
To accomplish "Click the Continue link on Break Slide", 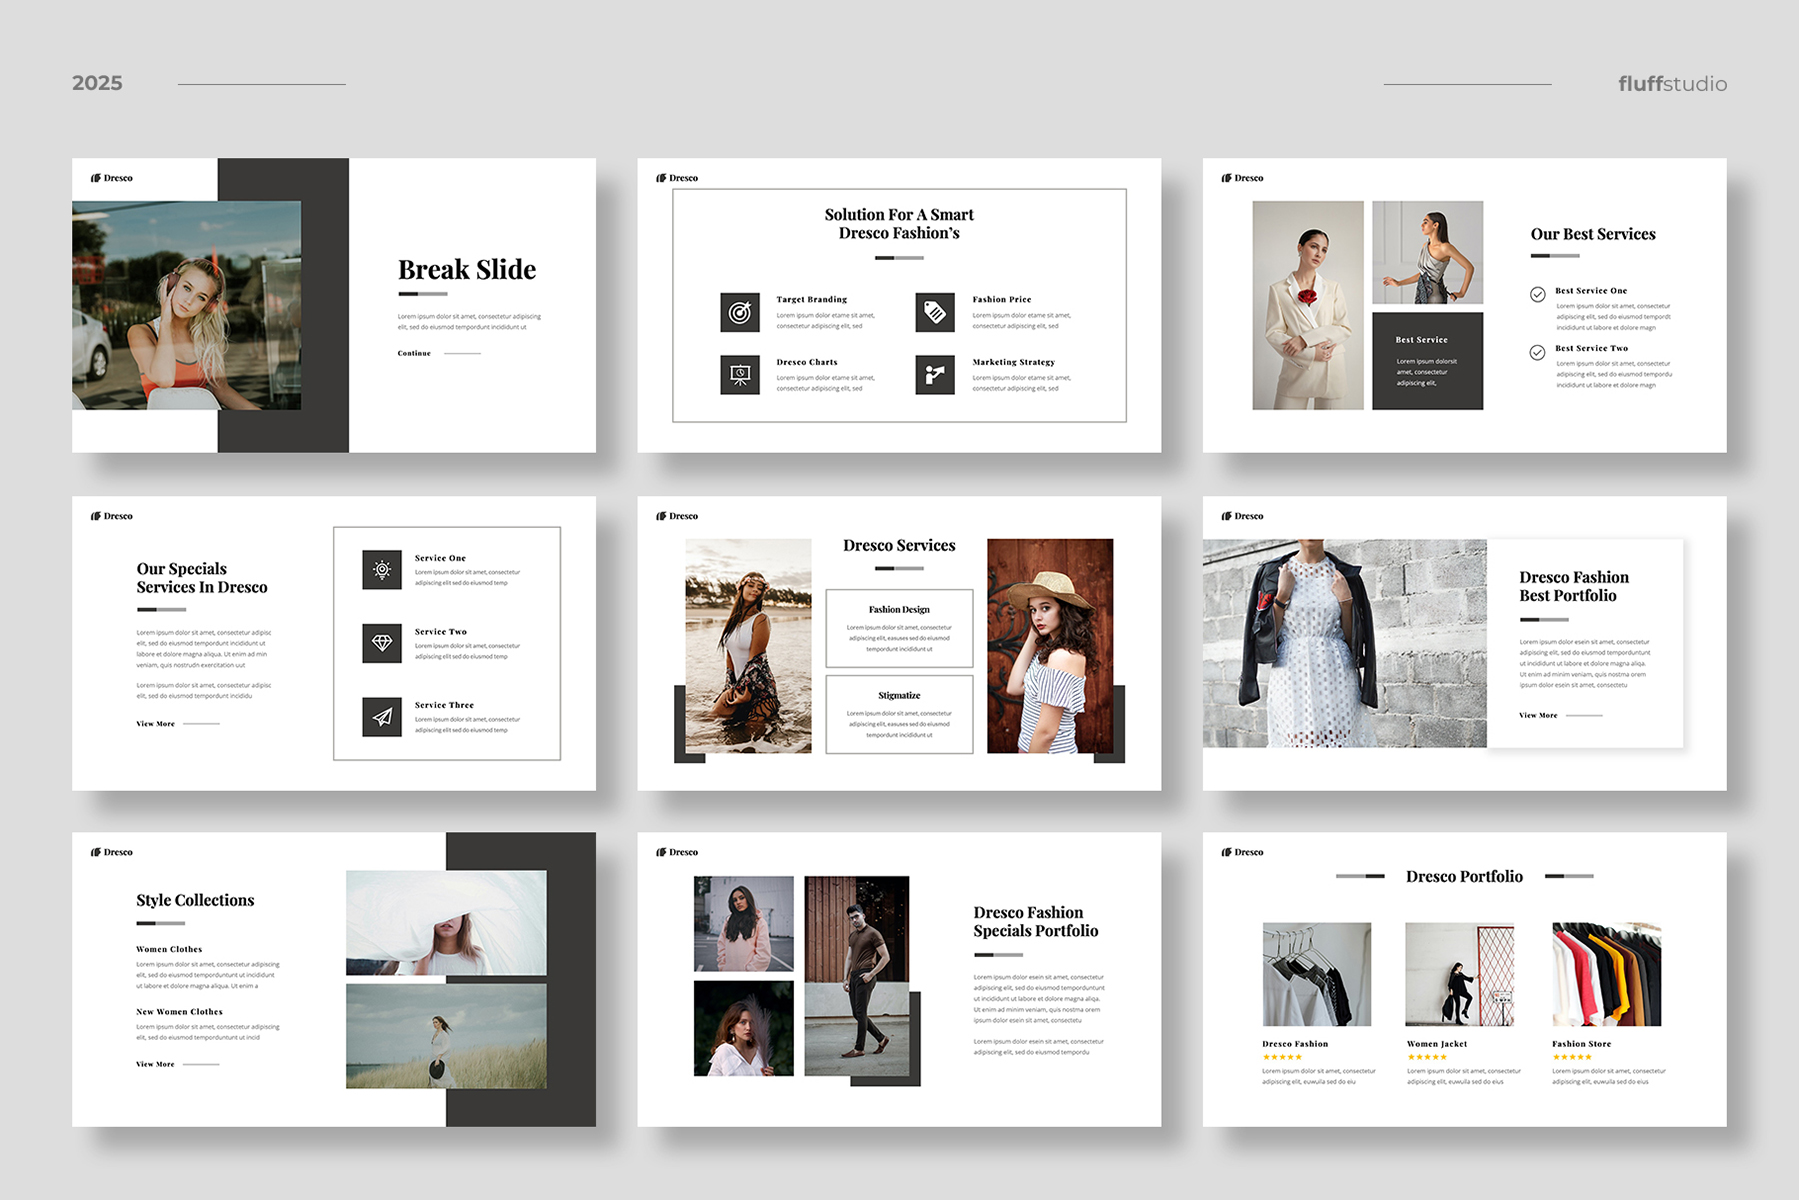I will [414, 353].
